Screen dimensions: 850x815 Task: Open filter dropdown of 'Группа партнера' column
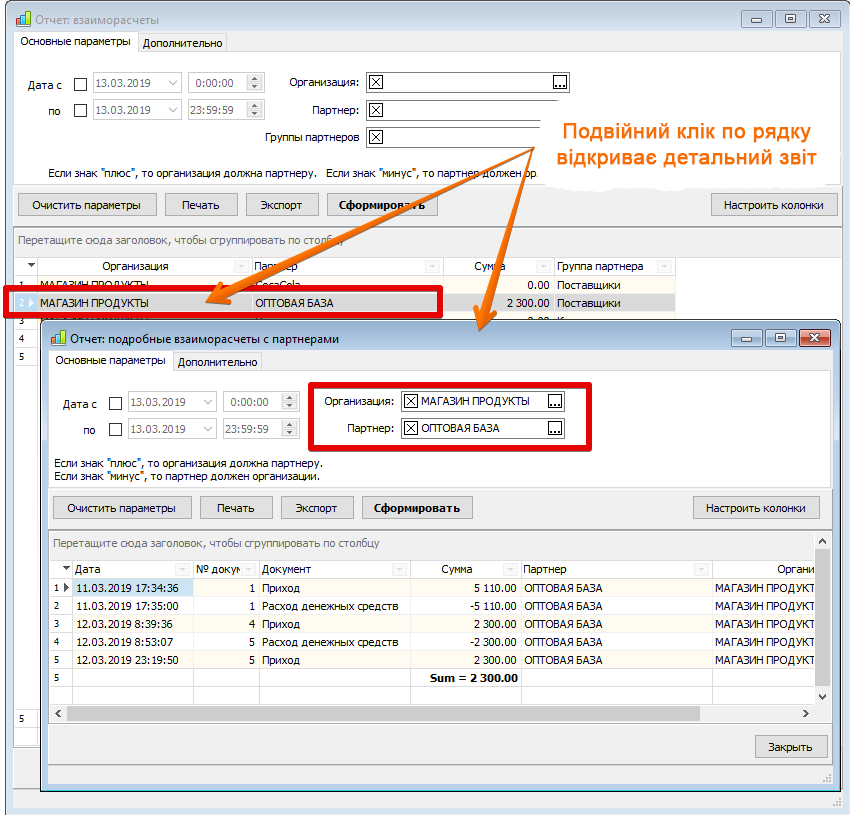pos(664,266)
